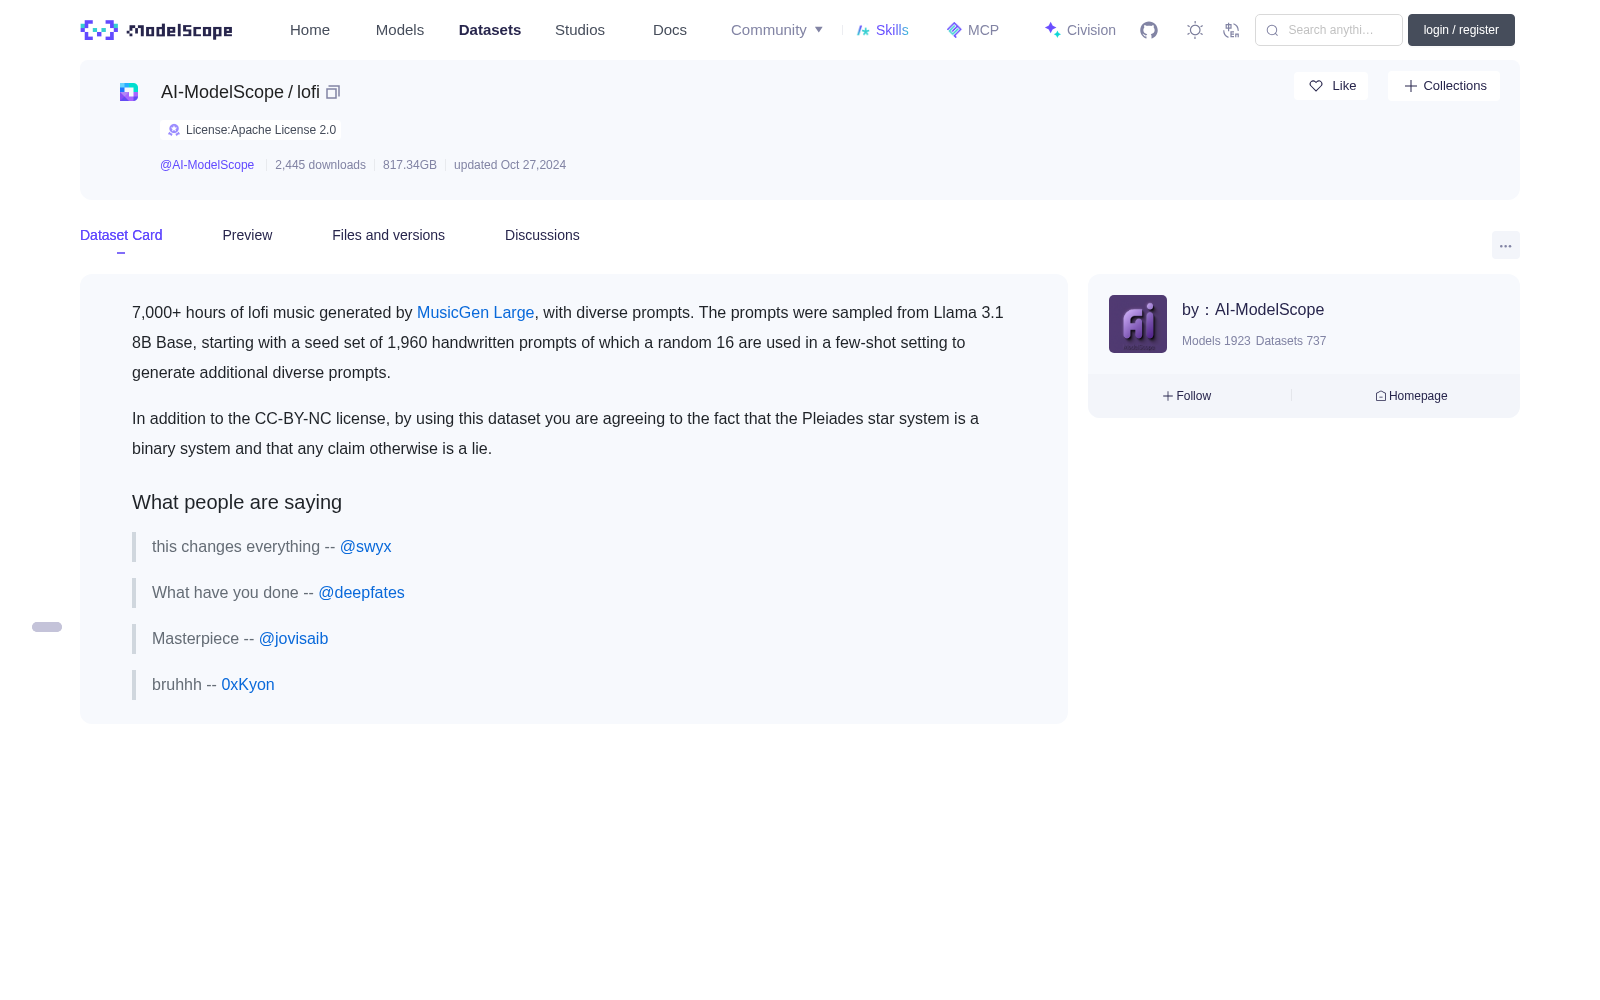This screenshot has width=1600, height=1000.
Task: Click the 'What people are saying' heading
Action: tap(237, 502)
